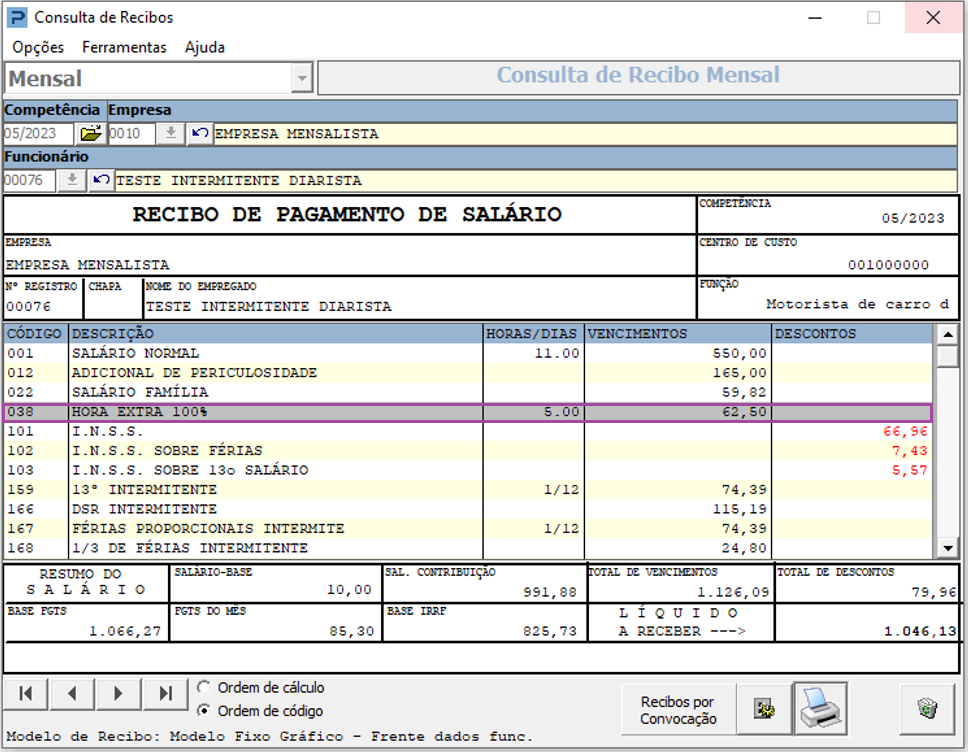This screenshot has height=752, width=968.
Task: Select the Ordem de cálculo radio button
Action: point(204,687)
